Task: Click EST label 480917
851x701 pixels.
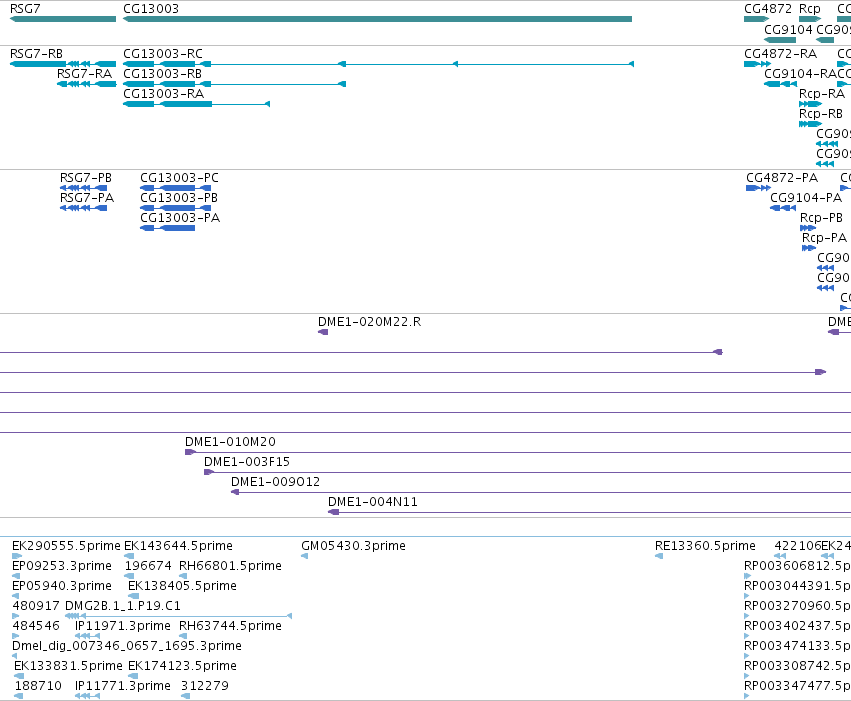Action: pos(36,606)
